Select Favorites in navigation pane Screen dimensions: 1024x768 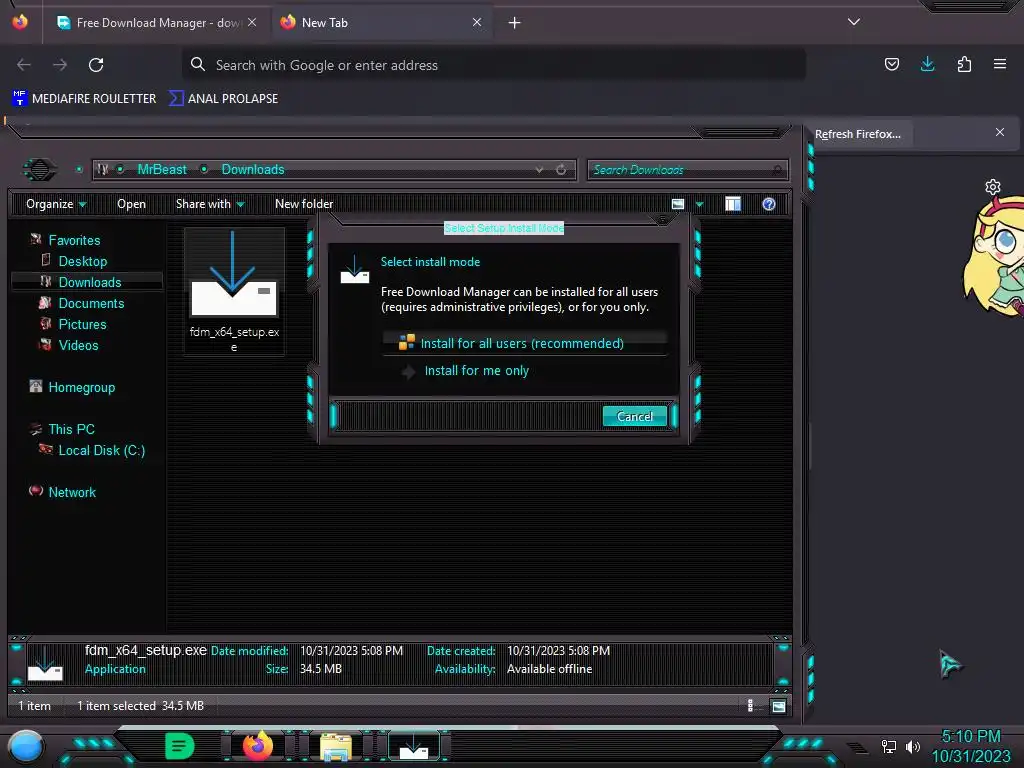74,240
